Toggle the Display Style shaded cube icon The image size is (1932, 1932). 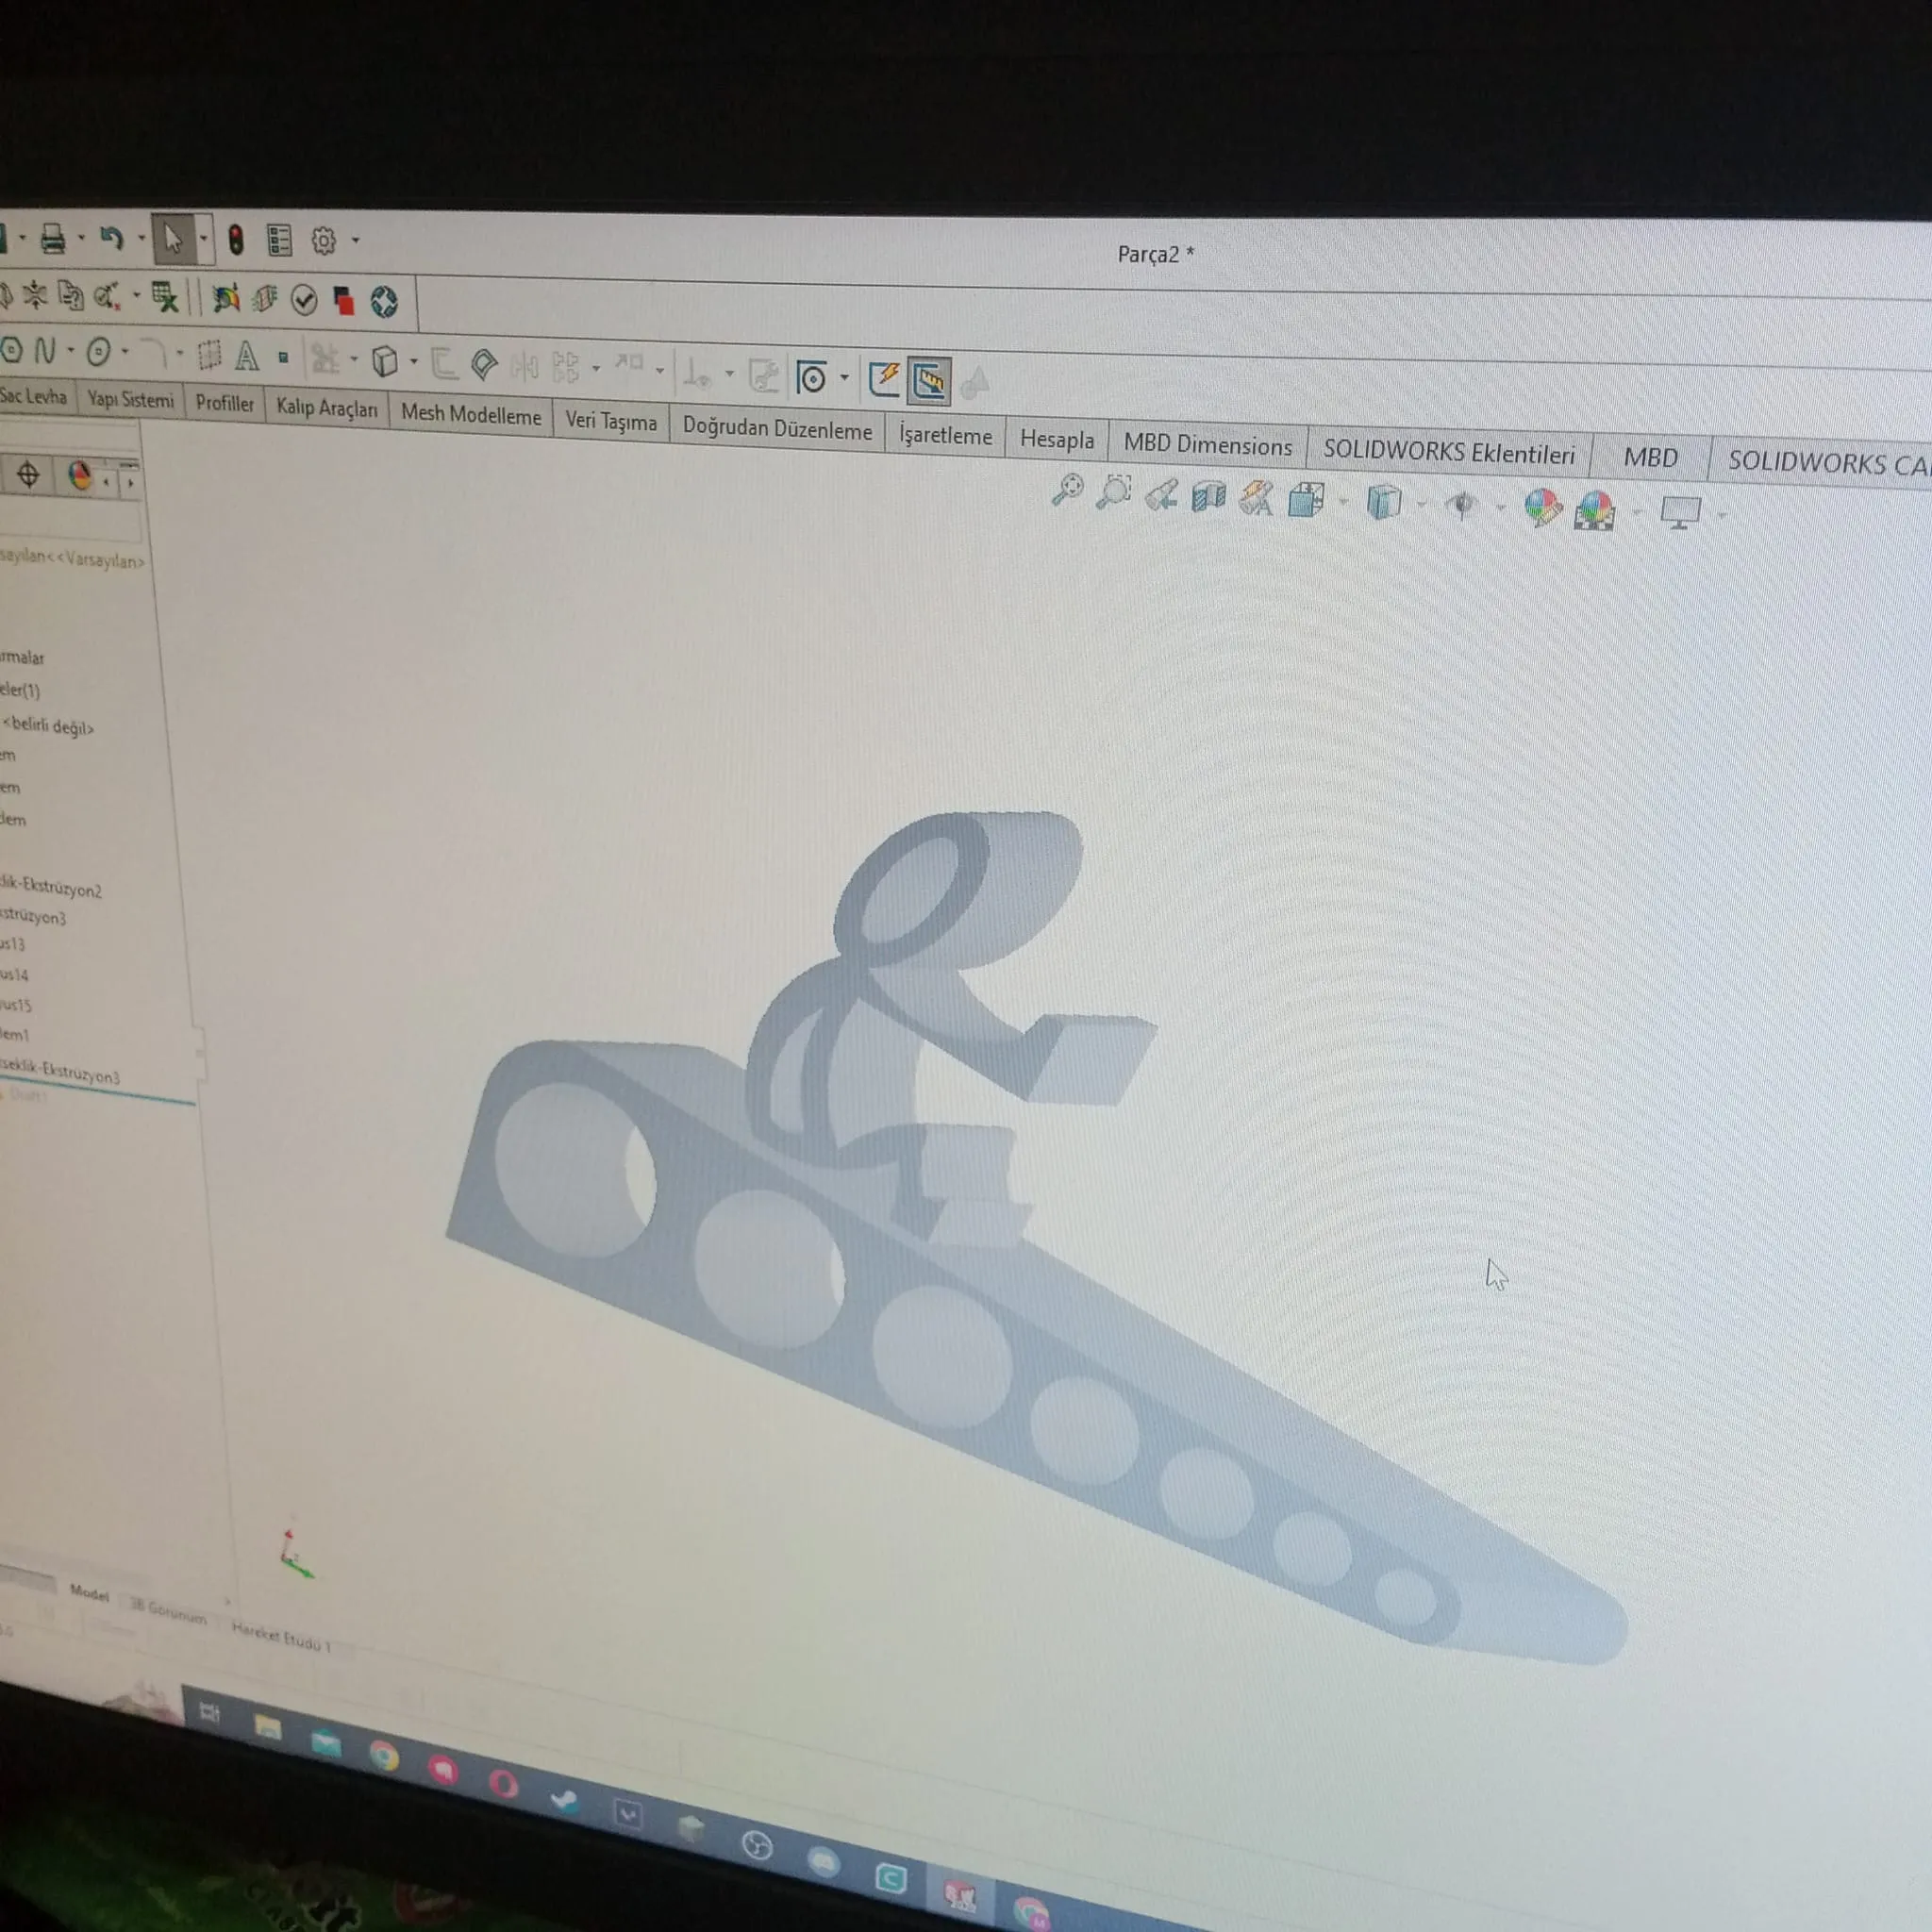[x=1384, y=504]
